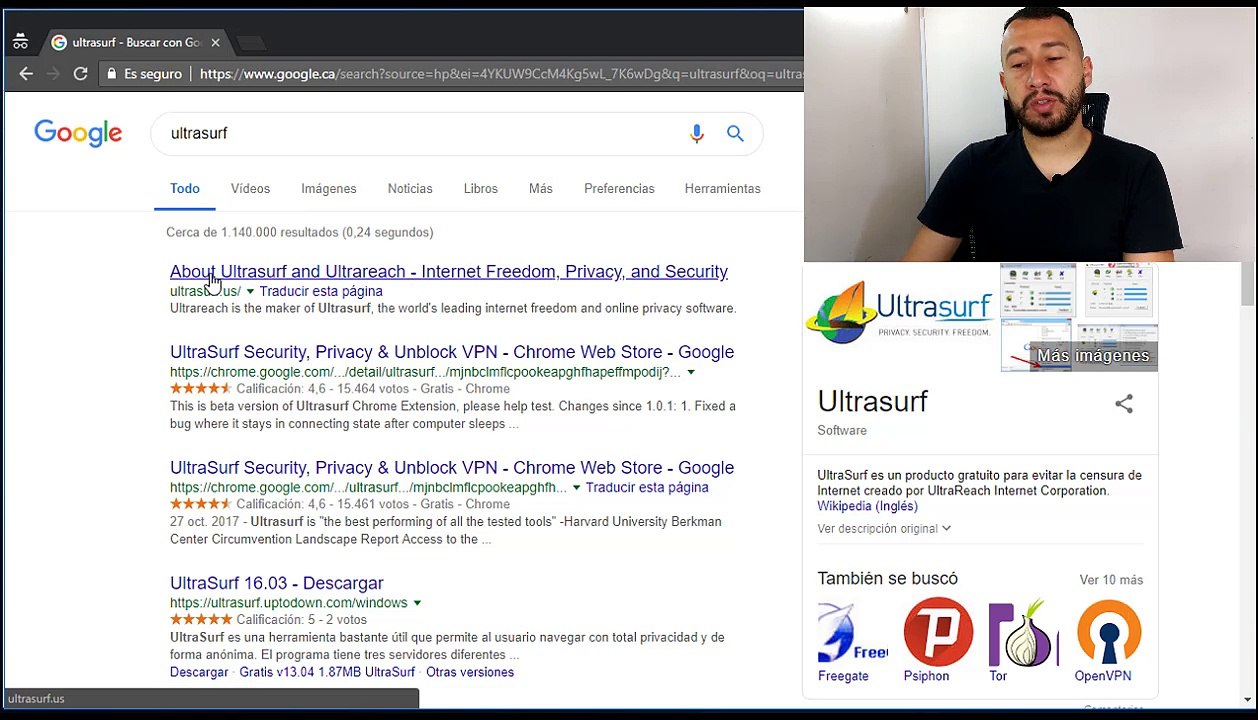Image resolution: width=1258 pixels, height=720 pixels.
Task: Open Herramientas search tools
Action: point(723,188)
